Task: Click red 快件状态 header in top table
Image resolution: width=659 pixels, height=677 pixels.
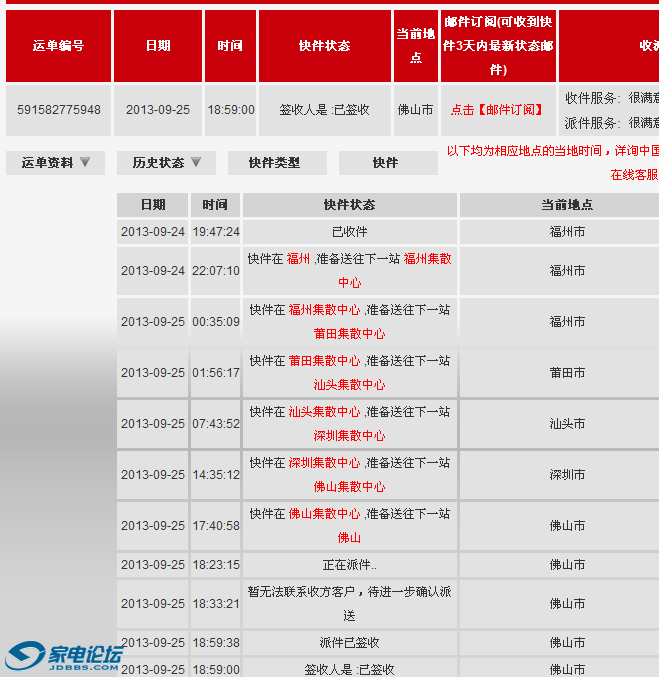Action: point(324,46)
